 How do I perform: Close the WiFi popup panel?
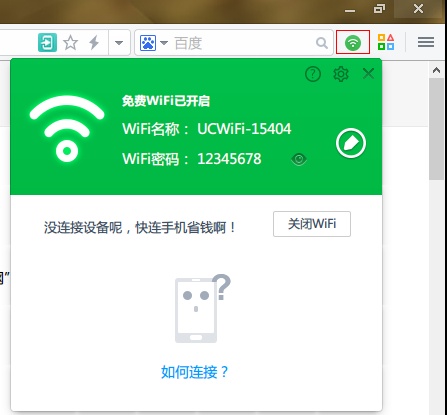[x=368, y=73]
